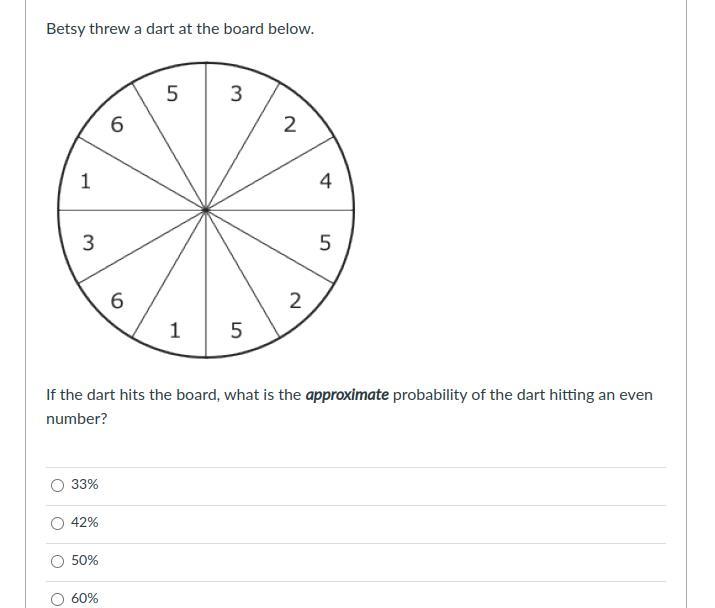Image resolution: width=715 pixels, height=608 pixels.
Task: Click the 5 section between 6 and 3
Action: pyautogui.click(x=172, y=94)
